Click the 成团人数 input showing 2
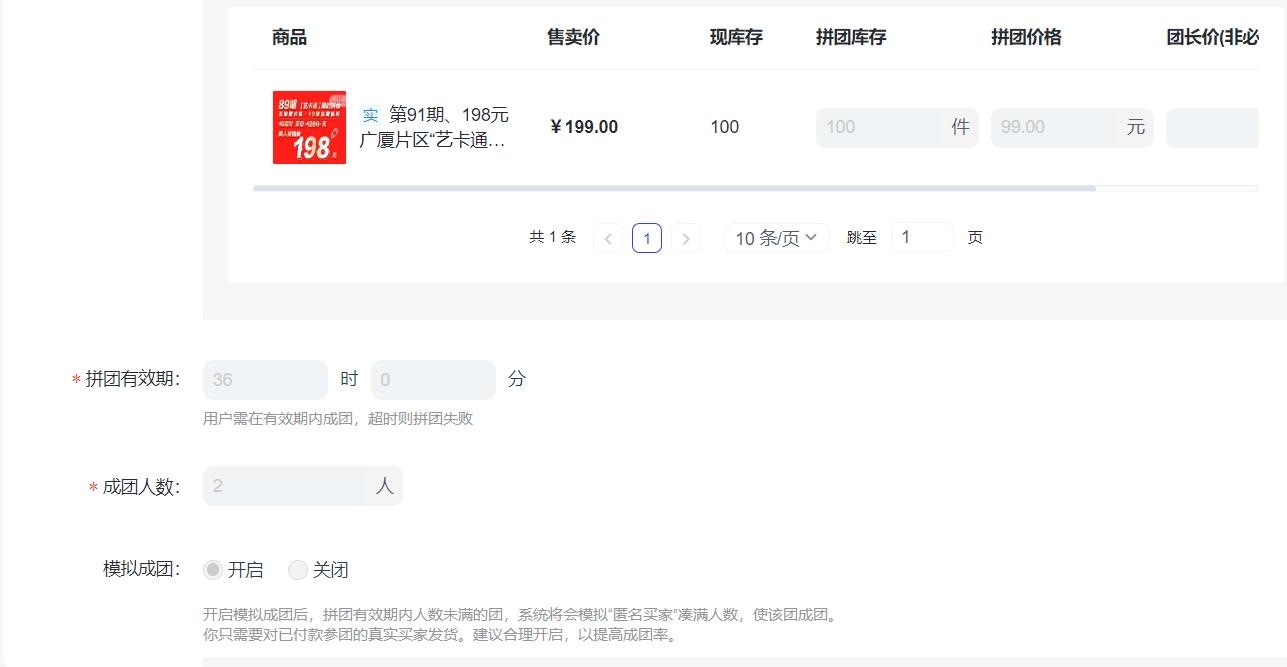The height and width of the screenshot is (667, 1287). click(303, 486)
